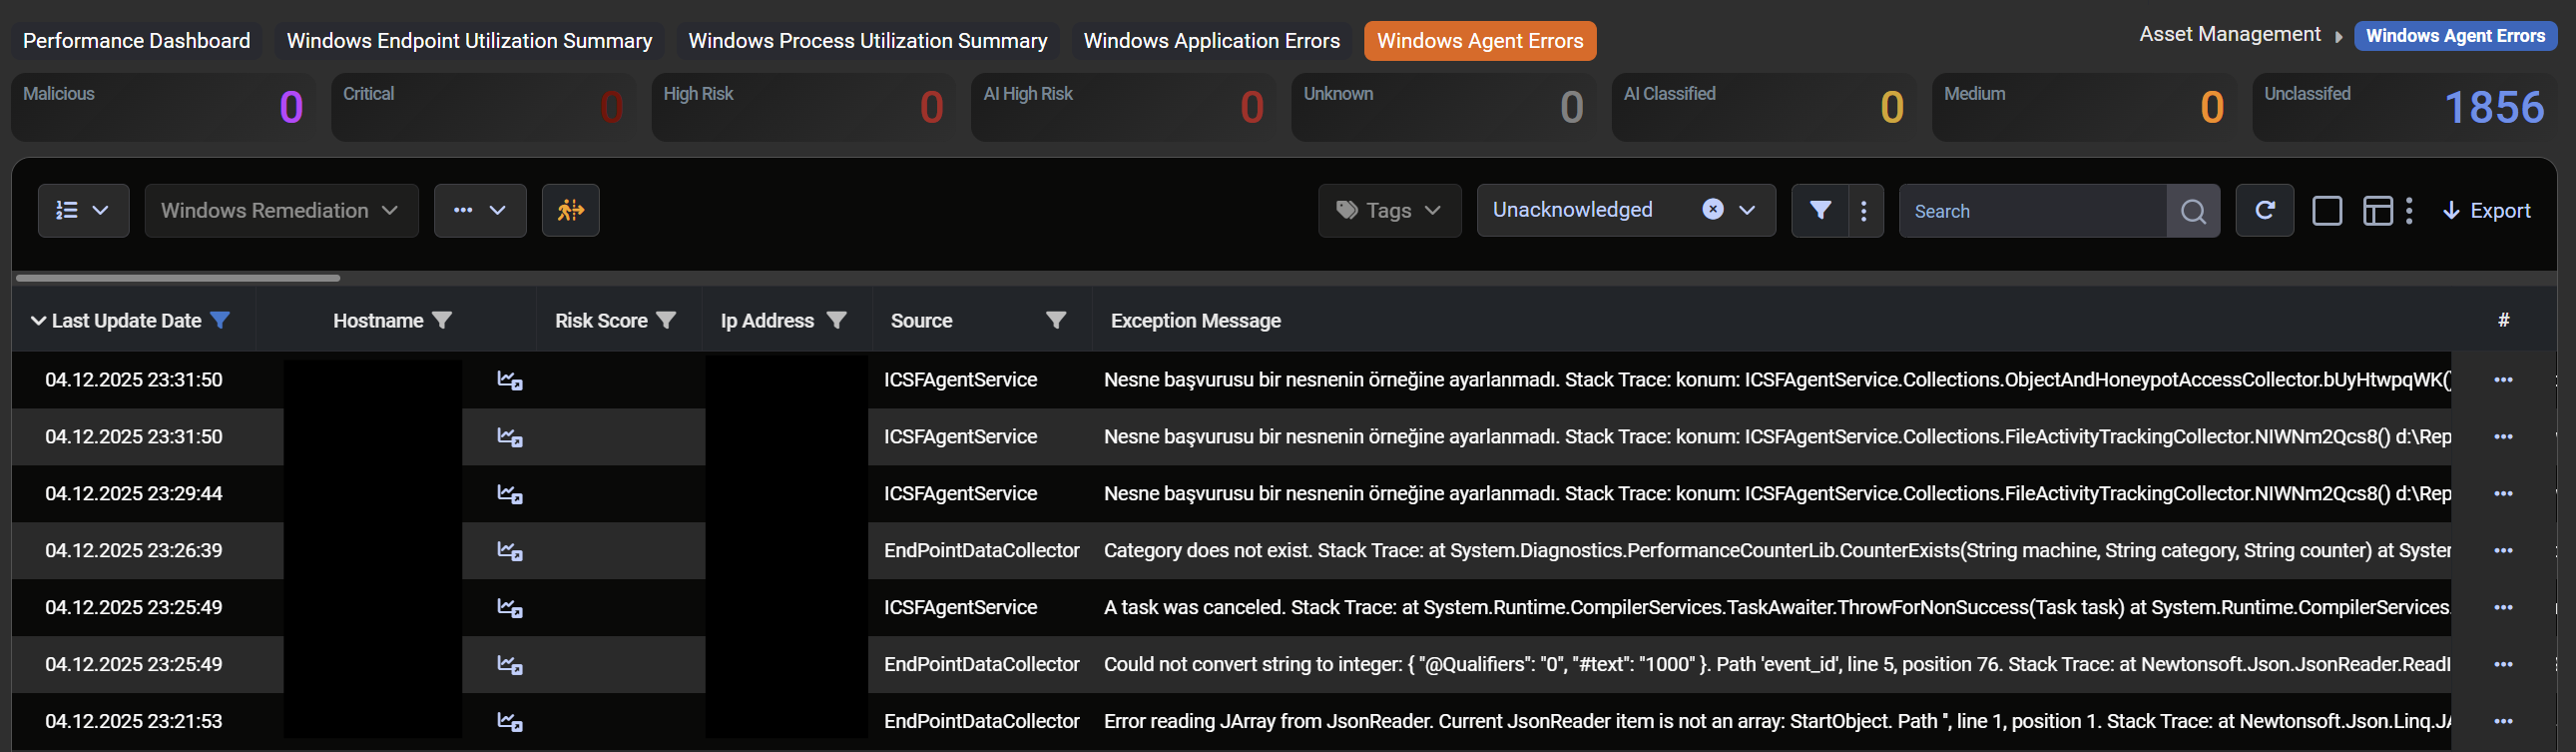
Task: Filter the Hostname column via funnel icon
Action: (442, 320)
